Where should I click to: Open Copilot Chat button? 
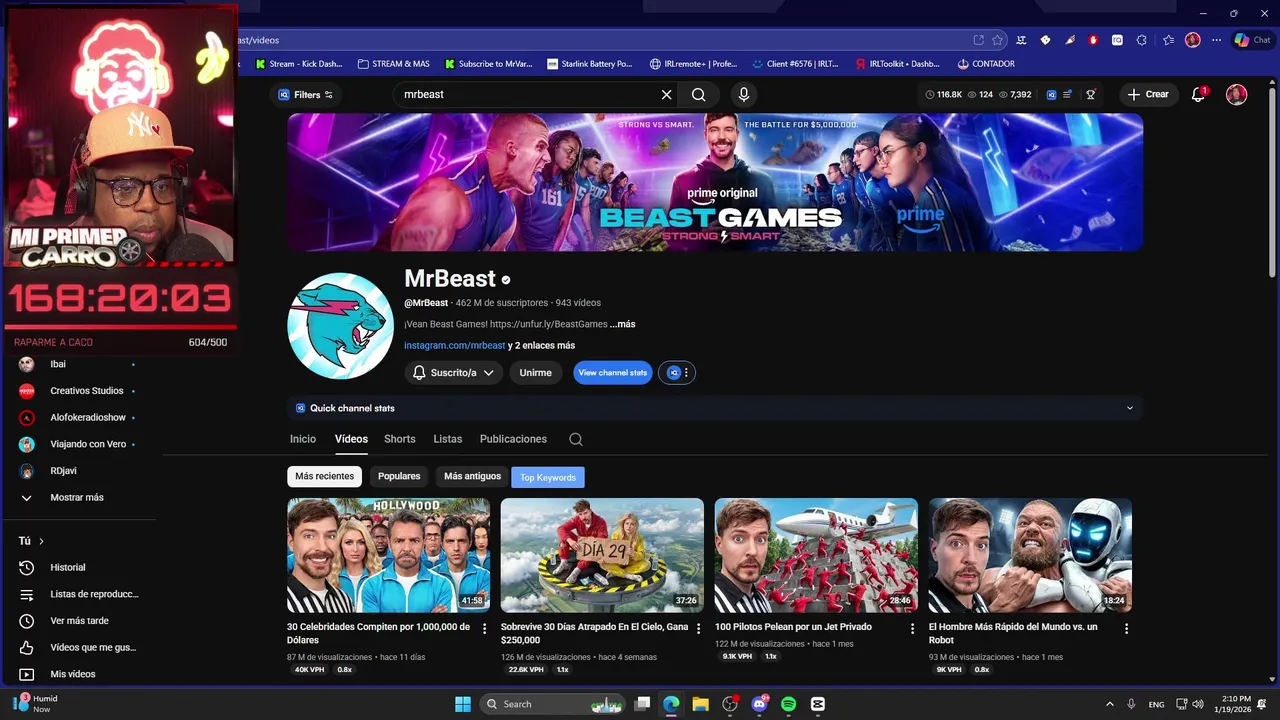(x=1253, y=40)
